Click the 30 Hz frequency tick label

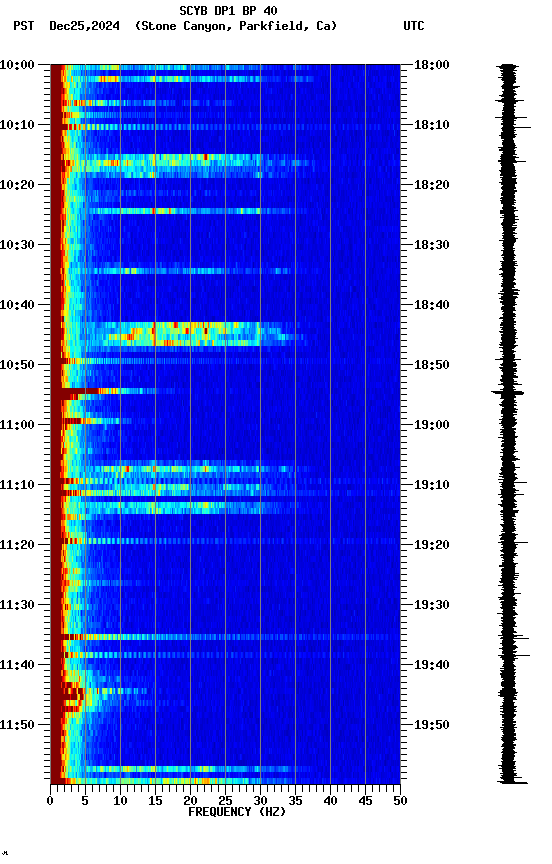(x=260, y=802)
